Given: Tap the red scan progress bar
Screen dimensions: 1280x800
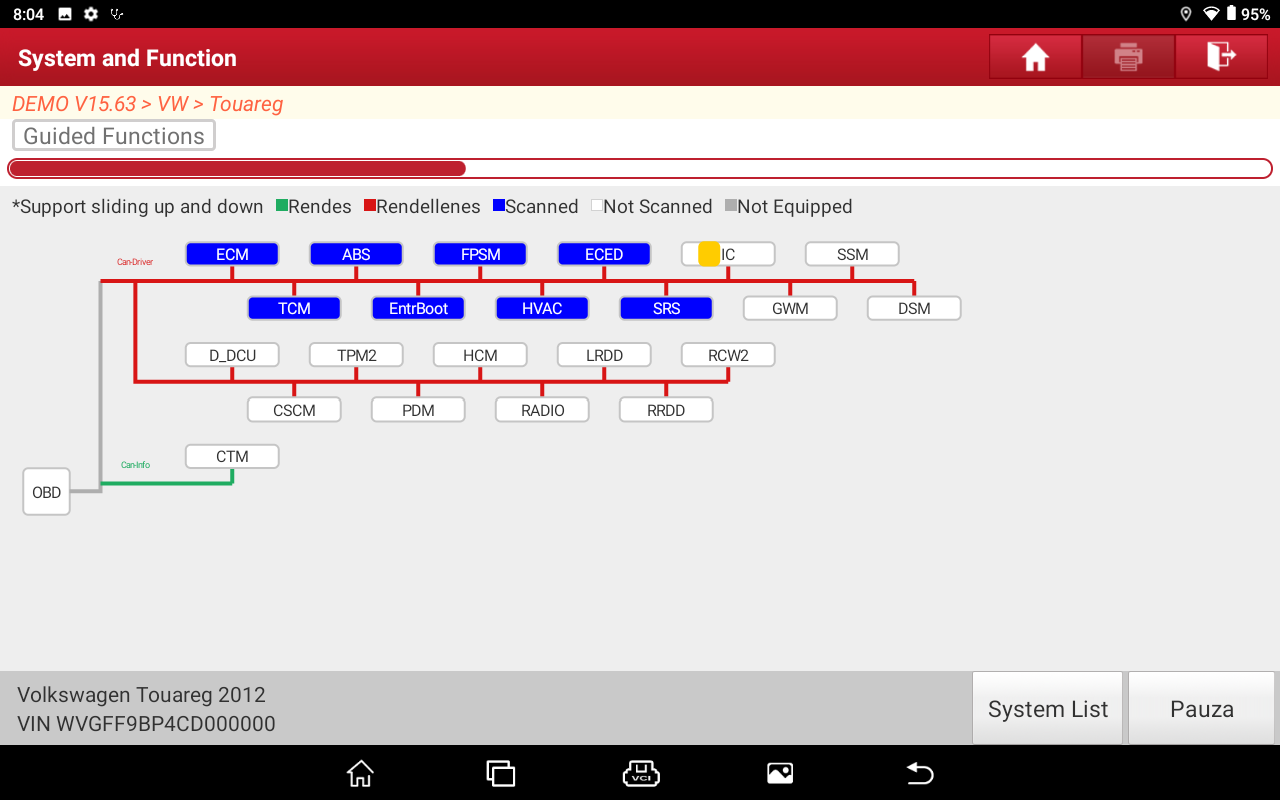Looking at the screenshot, I should 640,168.
